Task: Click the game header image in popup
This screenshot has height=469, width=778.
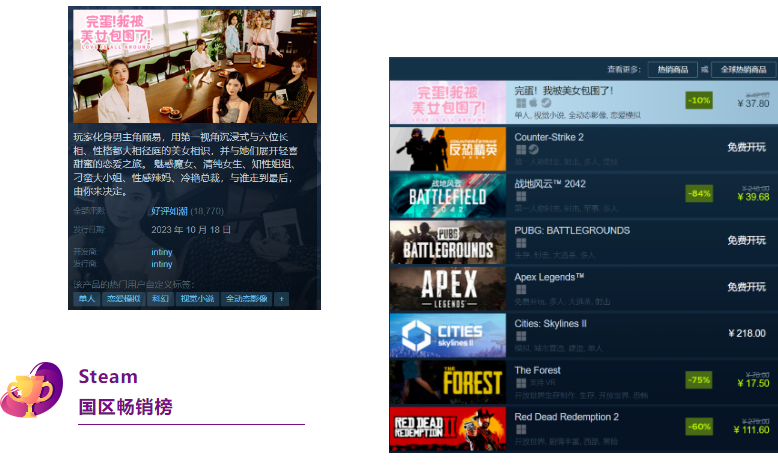Action: point(195,67)
